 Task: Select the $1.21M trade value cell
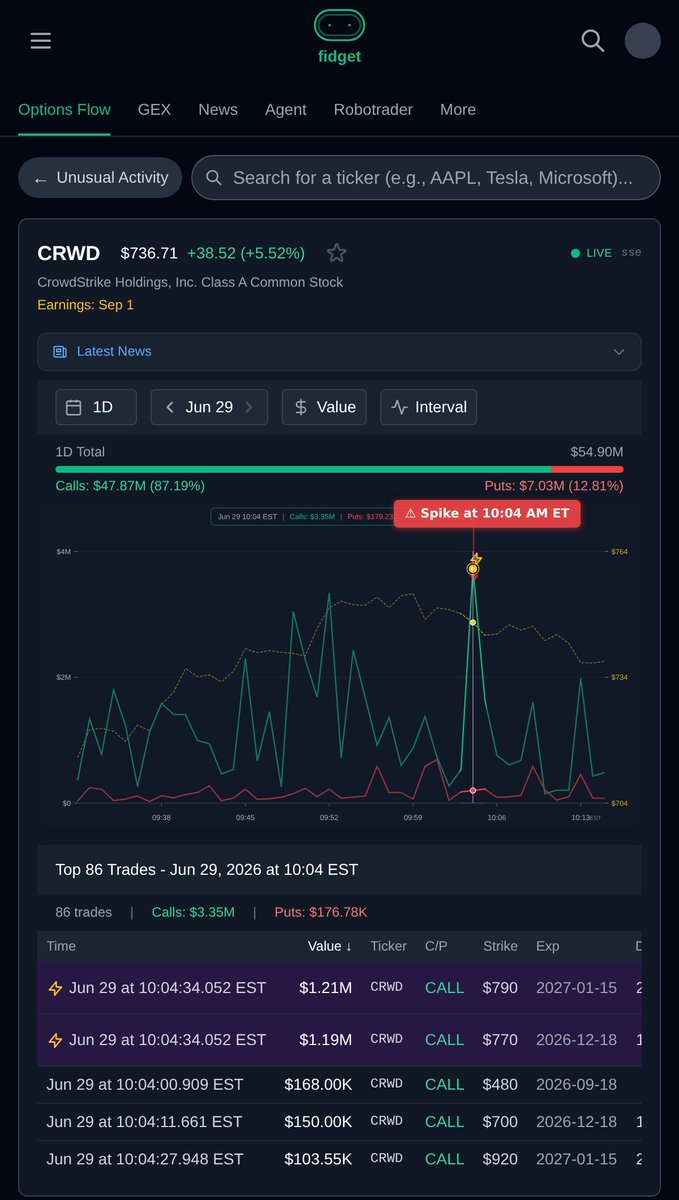coord(325,988)
